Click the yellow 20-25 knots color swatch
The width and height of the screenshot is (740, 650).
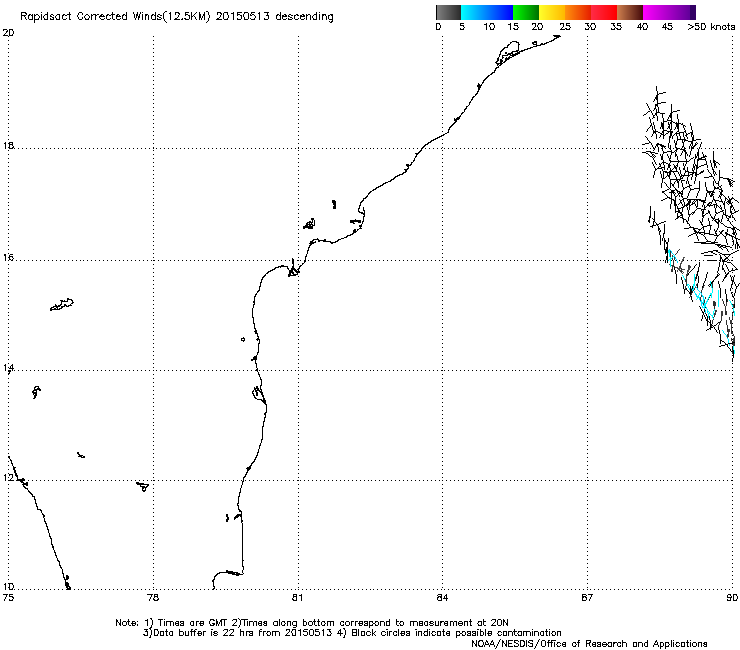[552, 12]
